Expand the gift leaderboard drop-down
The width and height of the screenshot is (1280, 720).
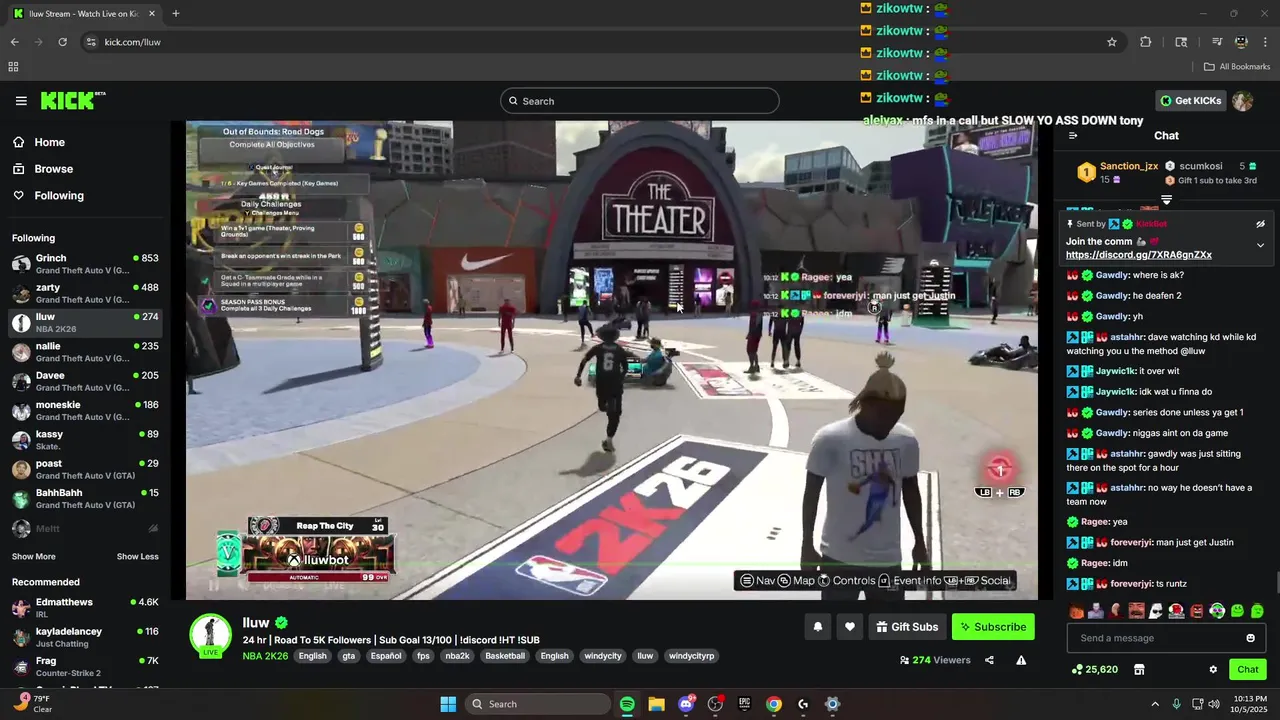point(1166,200)
